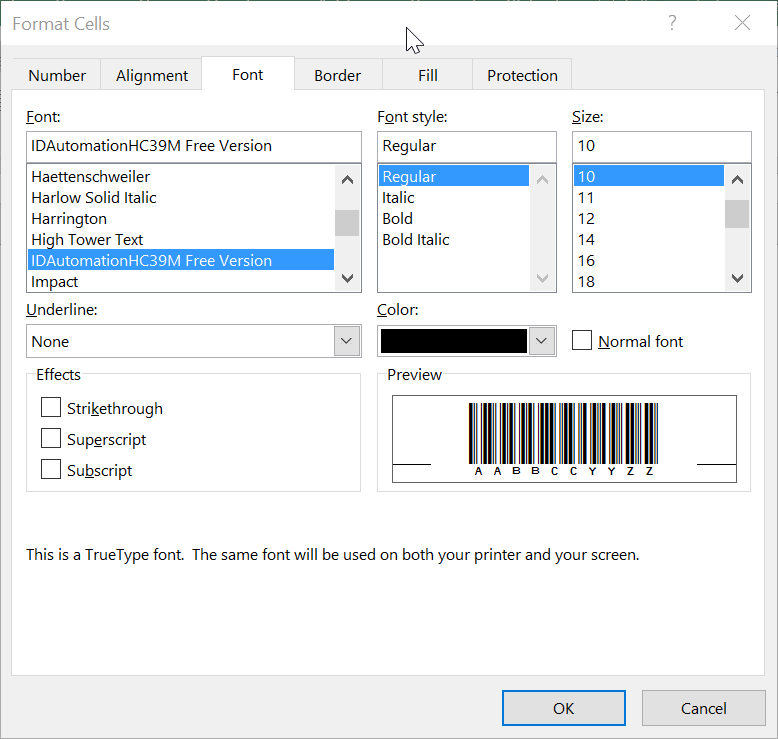Click the black font color swatch
The width and height of the screenshot is (778, 739).
coord(454,341)
